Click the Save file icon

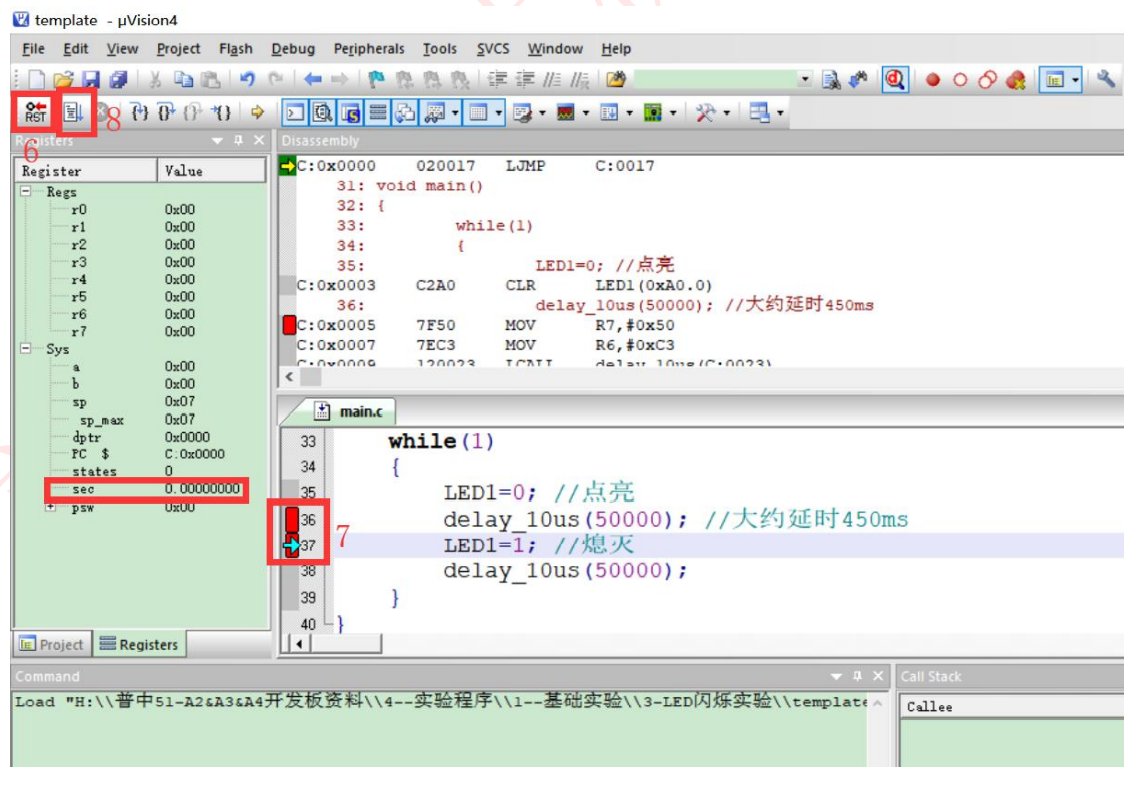click(91, 80)
